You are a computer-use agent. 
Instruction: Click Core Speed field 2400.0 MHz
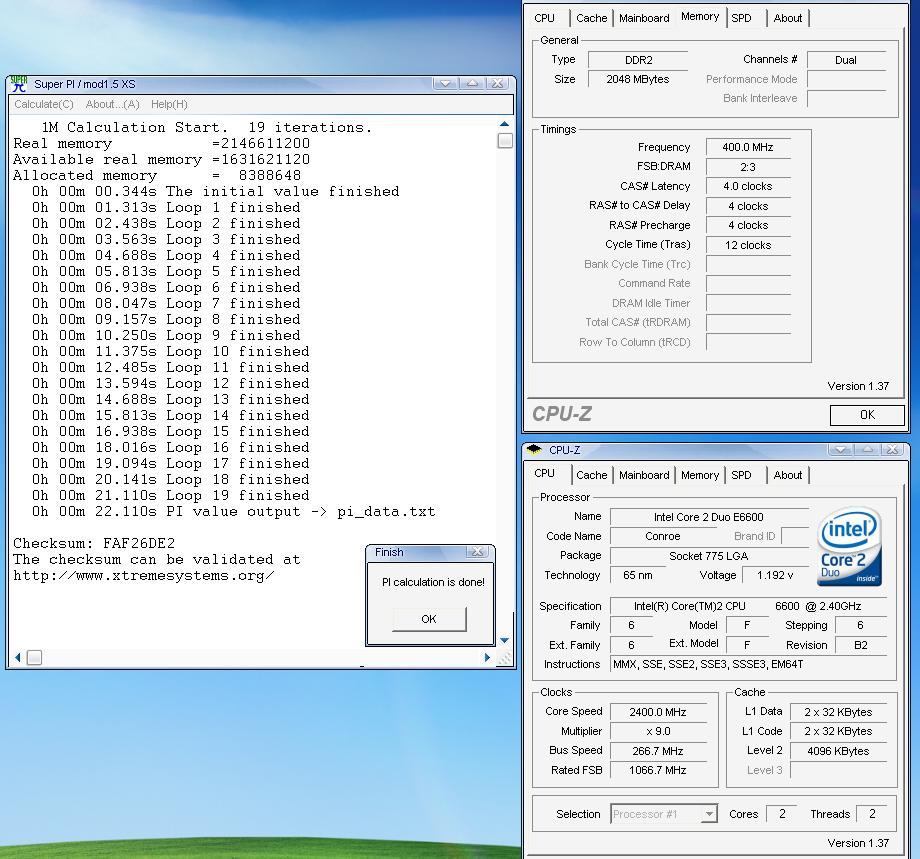(658, 712)
